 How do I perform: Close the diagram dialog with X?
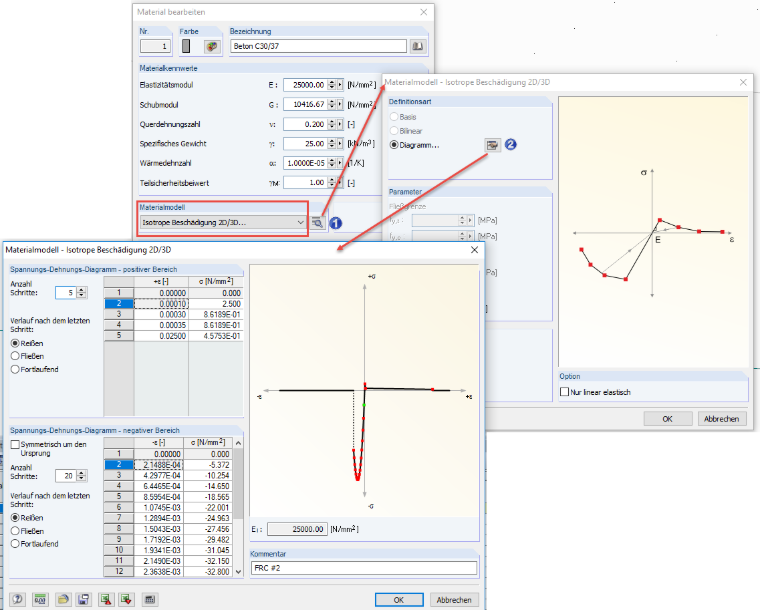[475, 250]
